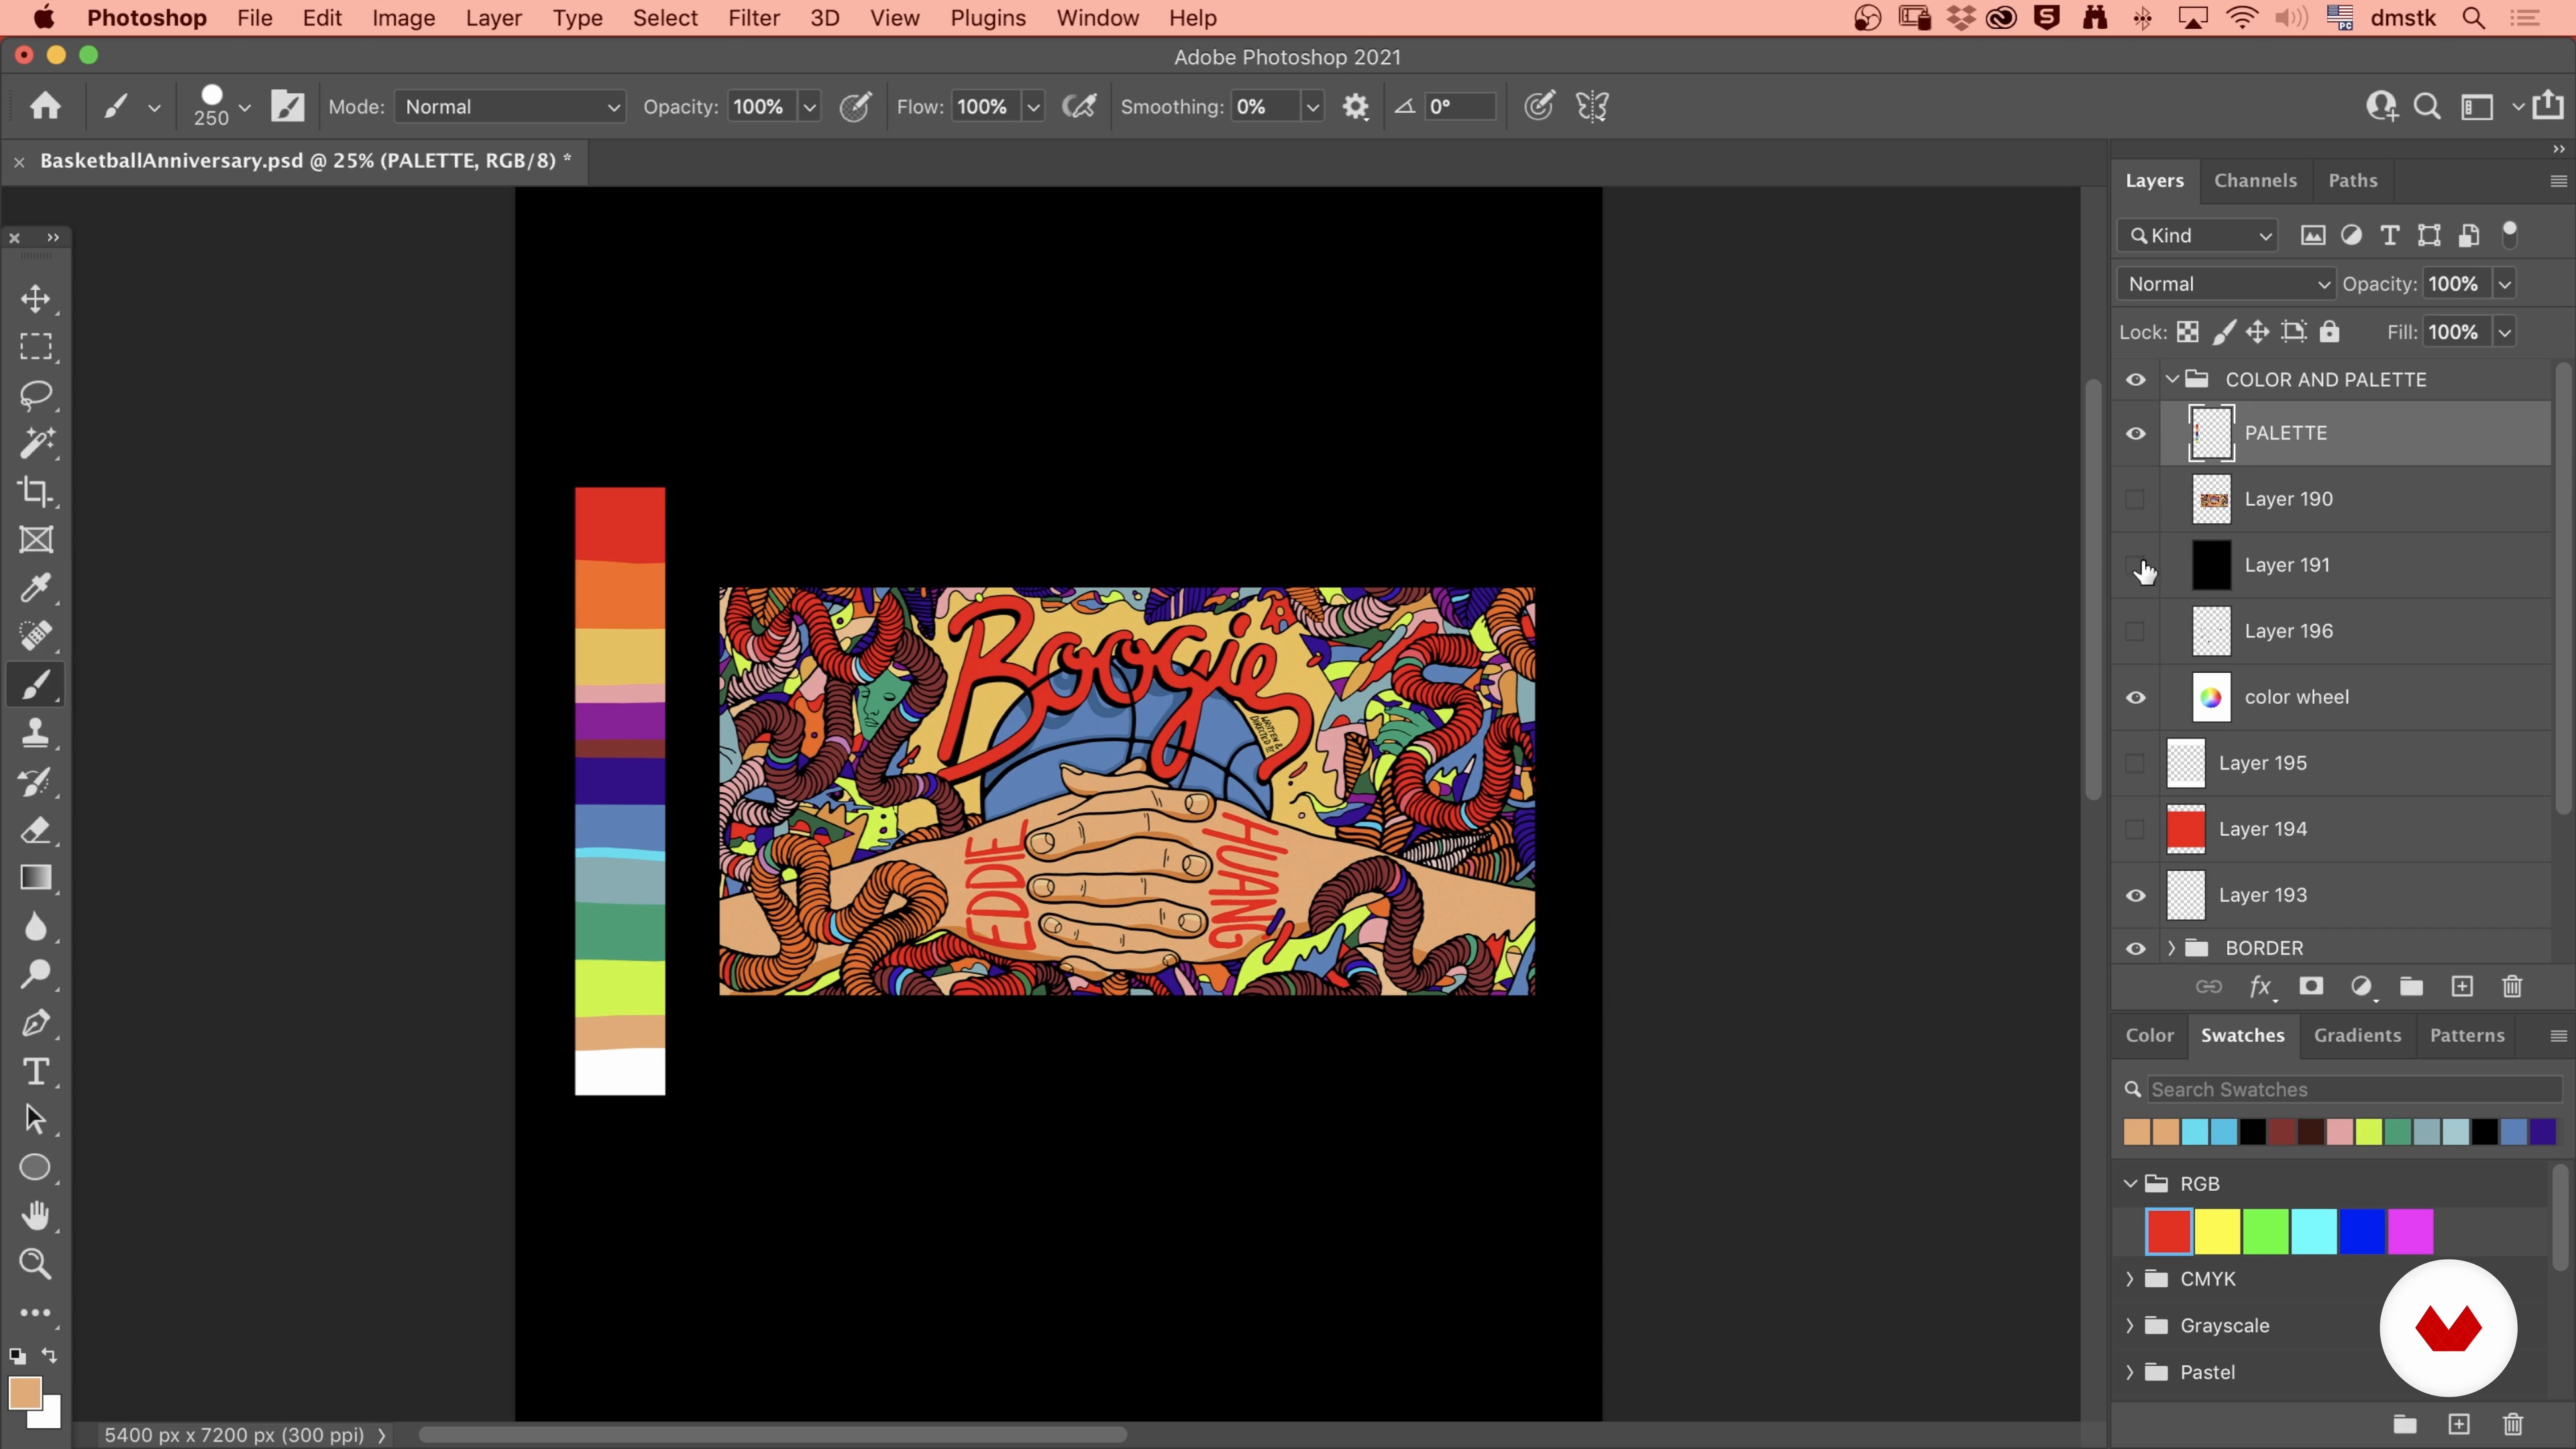Viewport: 2576px width, 1449px height.
Task: Toggle the brush settings panel icon
Action: click(x=288, y=106)
